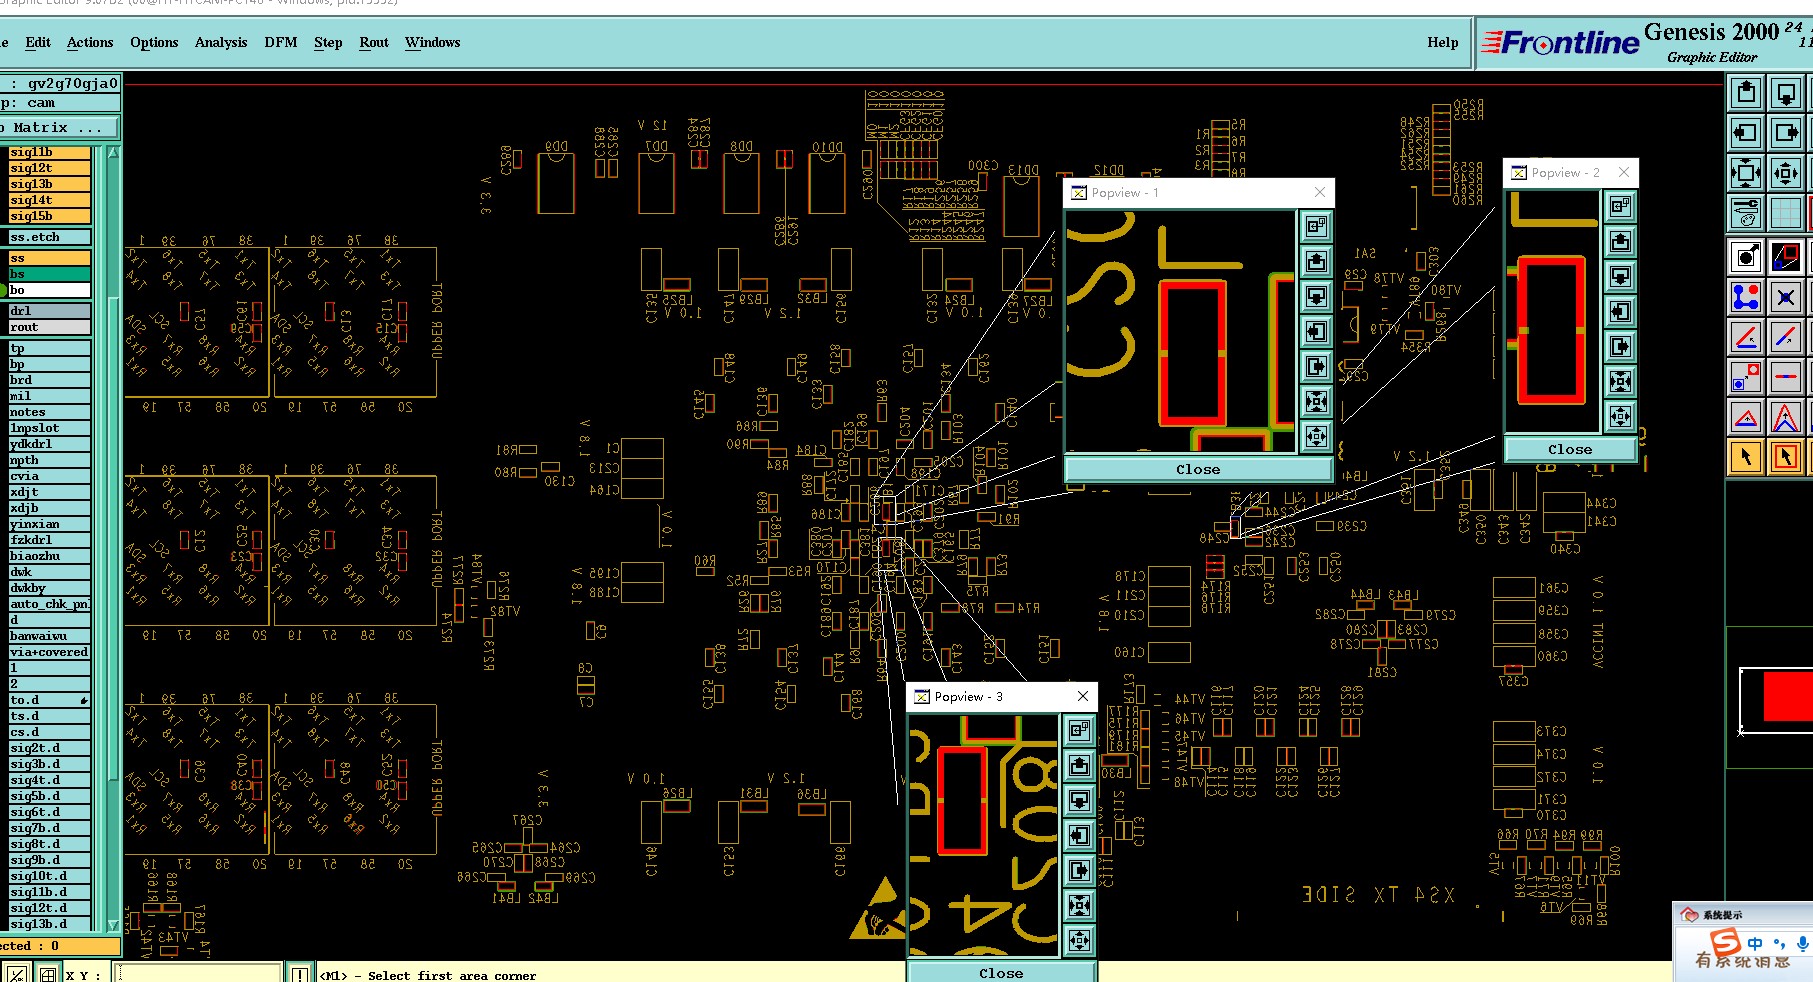Click layer list scroll down arrow
The width and height of the screenshot is (1813, 982).
click(113, 925)
